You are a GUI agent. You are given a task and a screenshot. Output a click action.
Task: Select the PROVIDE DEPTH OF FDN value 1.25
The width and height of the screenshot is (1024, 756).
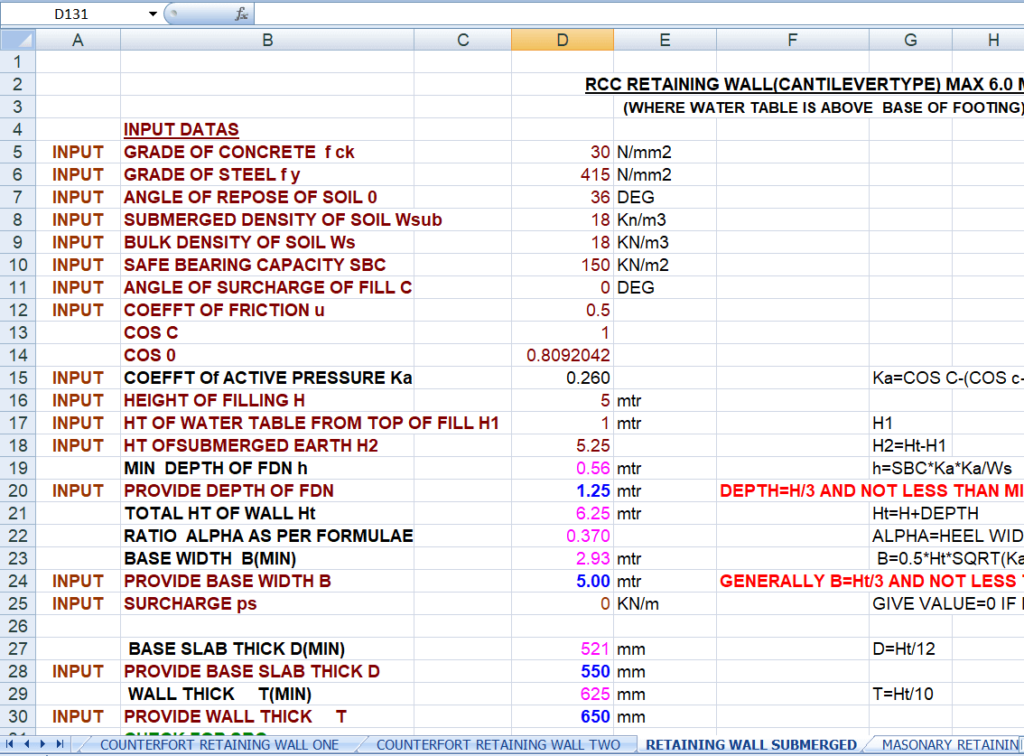[563, 491]
